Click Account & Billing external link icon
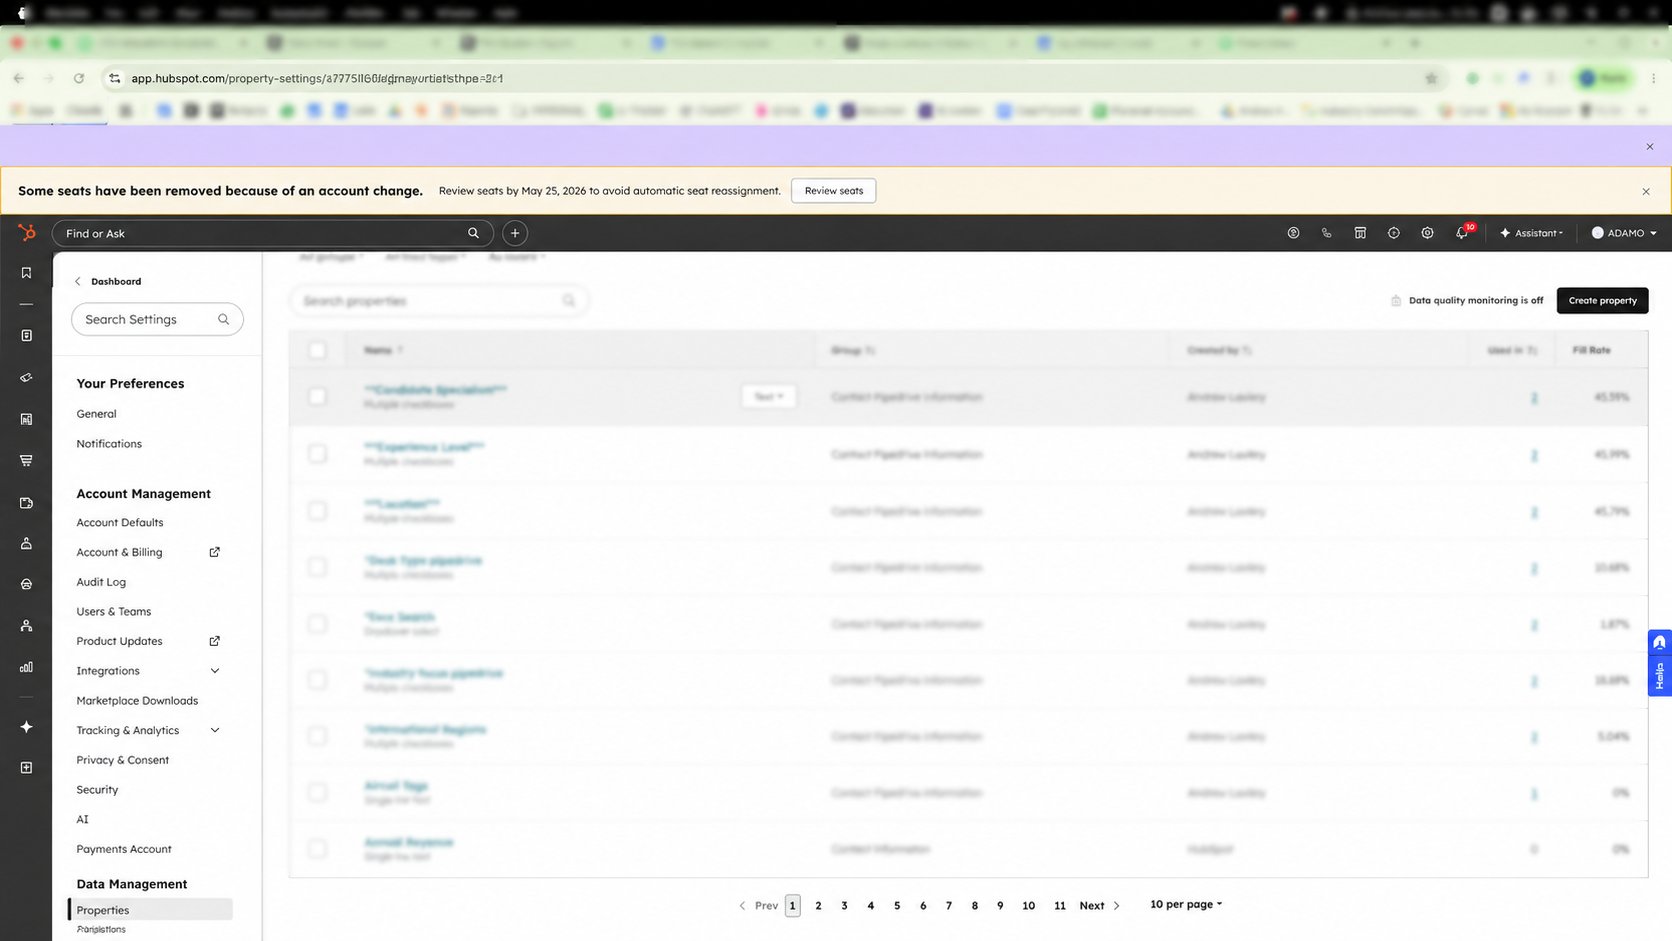Screen dimensions: 1672x941 tap(214, 552)
